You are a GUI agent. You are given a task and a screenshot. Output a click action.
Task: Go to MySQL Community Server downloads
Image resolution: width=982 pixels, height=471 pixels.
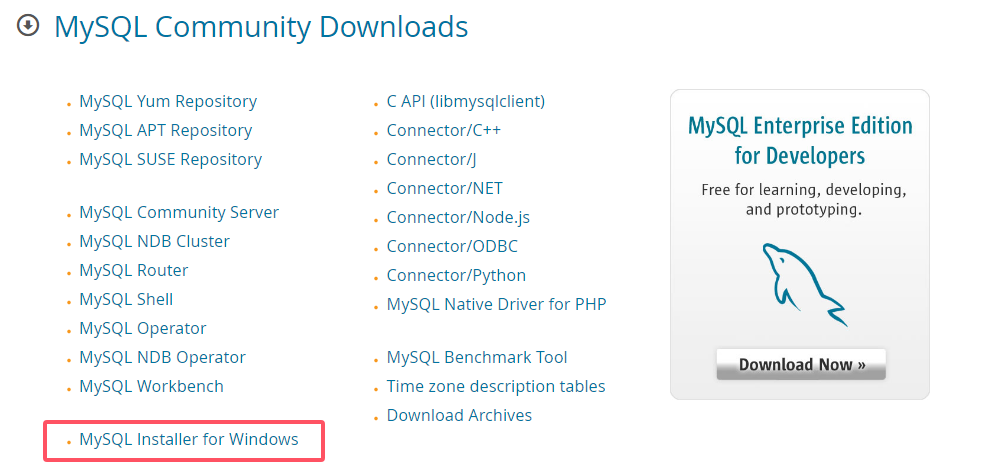coord(179,212)
